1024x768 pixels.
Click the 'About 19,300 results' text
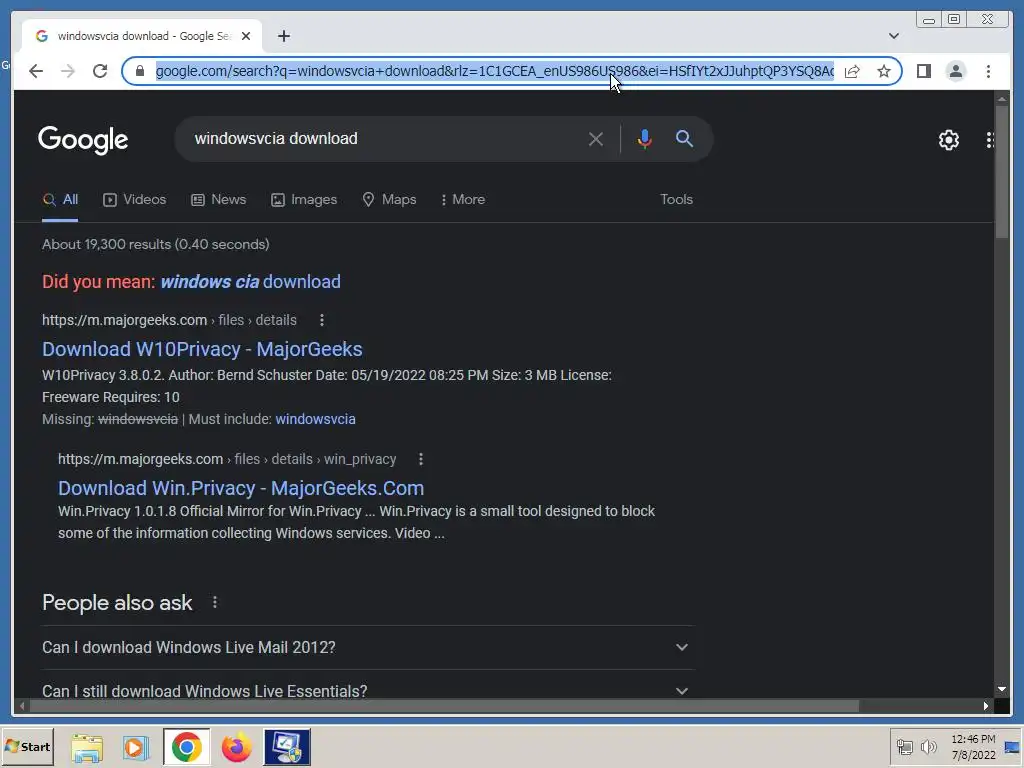(155, 244)
